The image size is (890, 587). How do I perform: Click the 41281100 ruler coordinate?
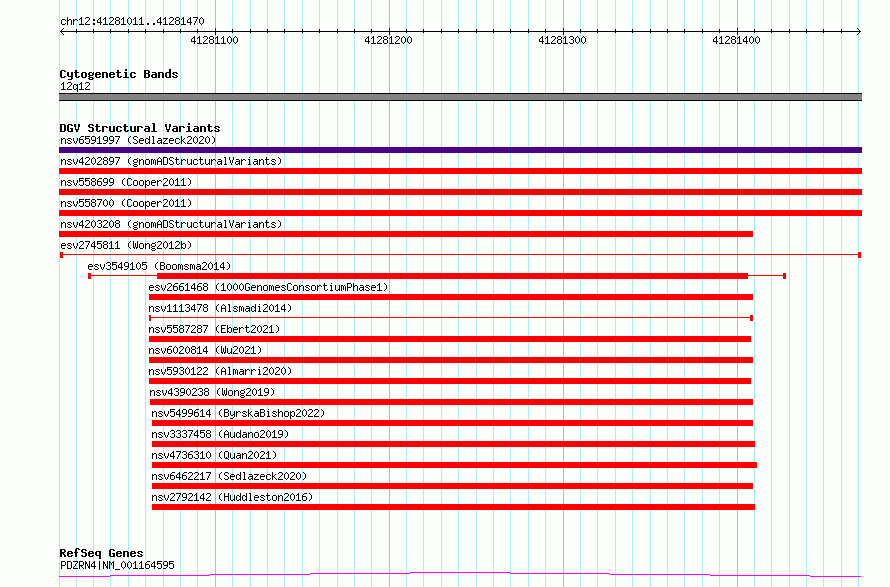click(214, 40)
